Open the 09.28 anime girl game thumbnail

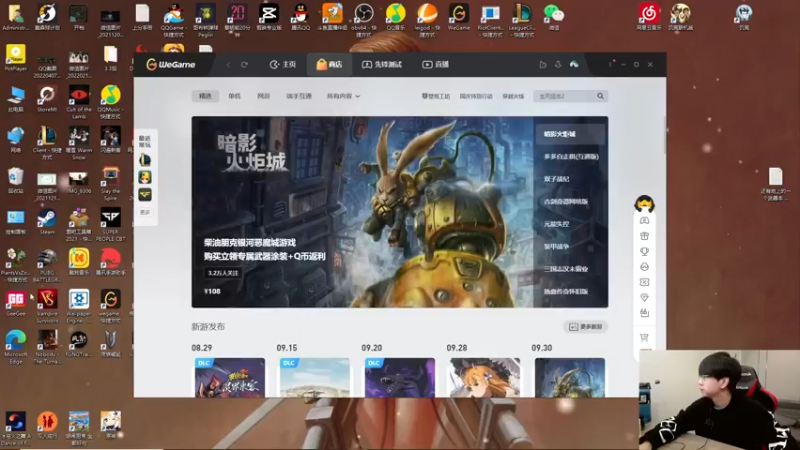(x=485, y=378)
